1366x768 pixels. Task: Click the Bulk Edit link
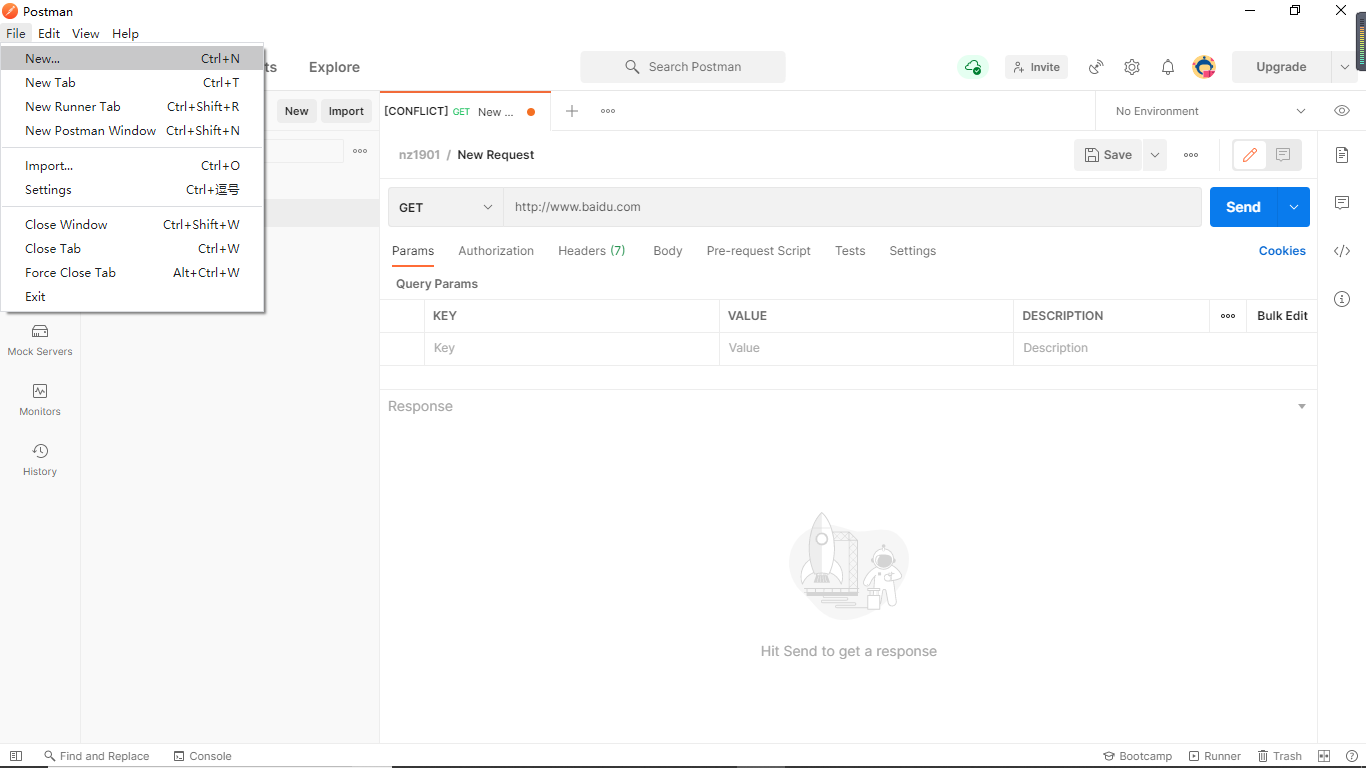pyautogui.click(x=1282, y=316)
